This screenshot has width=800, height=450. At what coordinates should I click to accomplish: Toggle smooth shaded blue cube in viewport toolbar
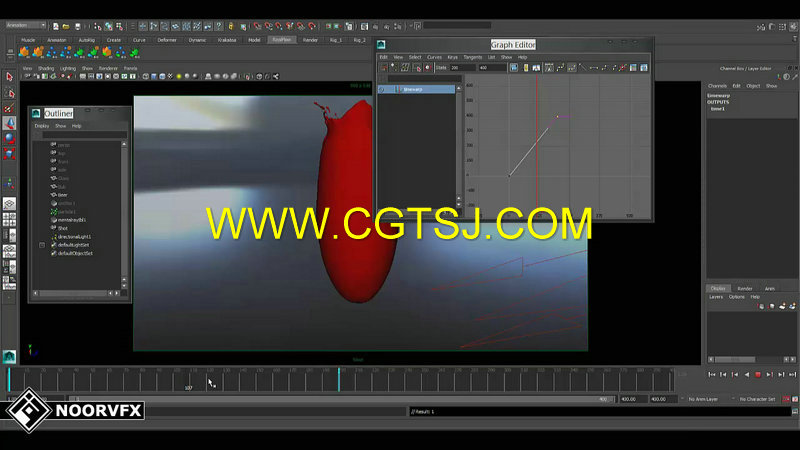154,77
